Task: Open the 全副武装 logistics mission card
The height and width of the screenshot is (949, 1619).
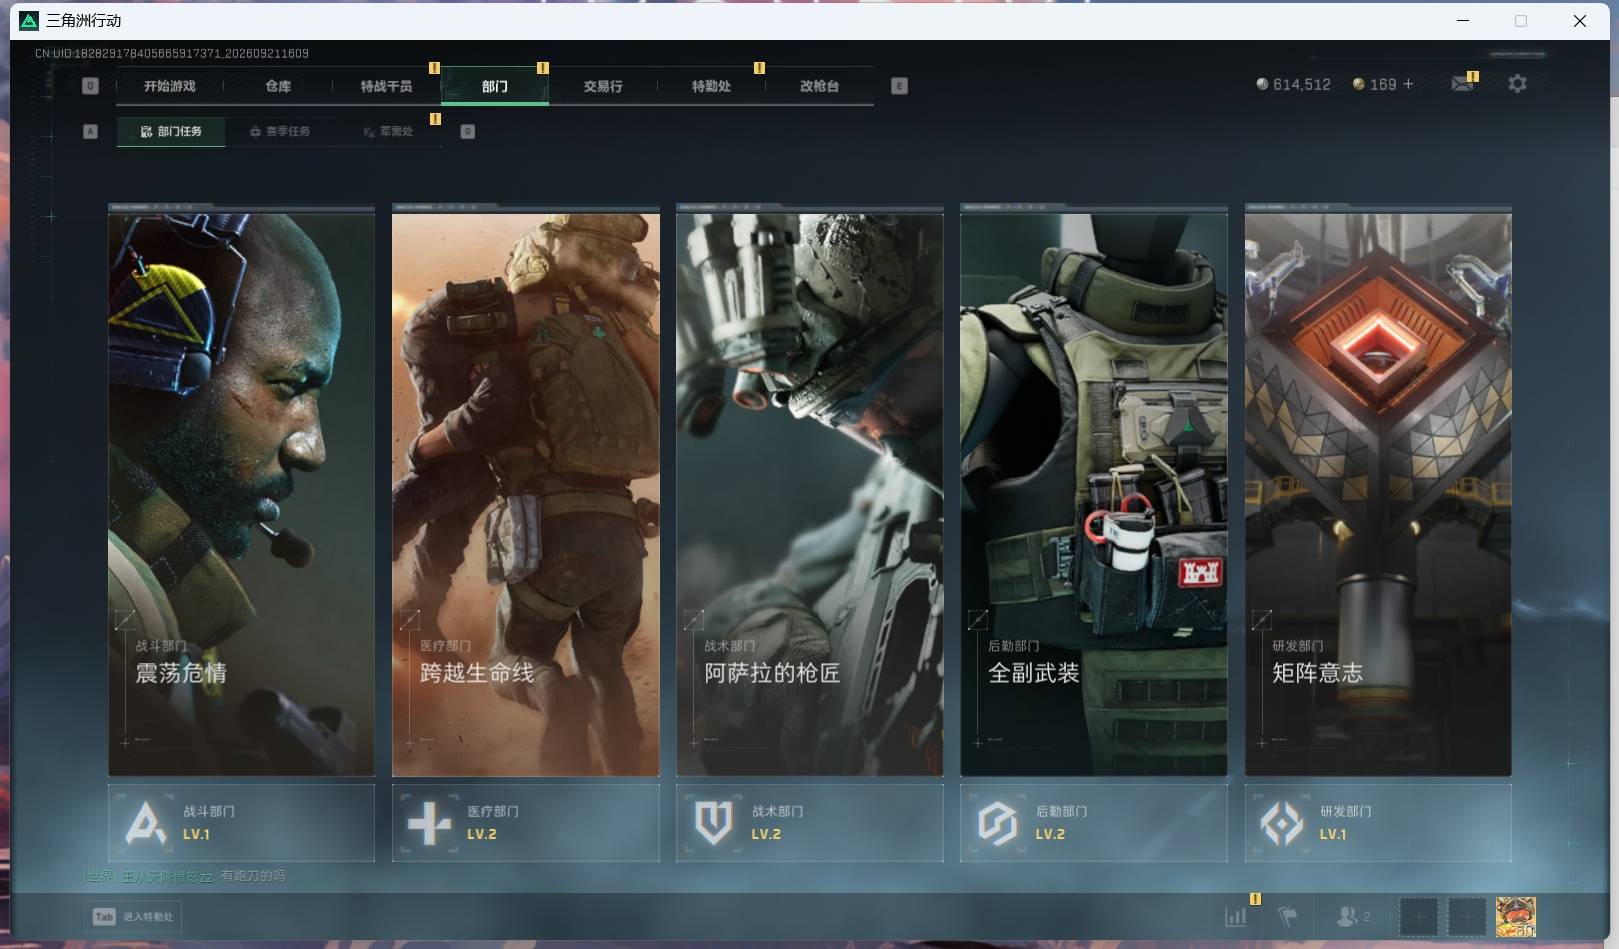Action: click(1093, 494)
